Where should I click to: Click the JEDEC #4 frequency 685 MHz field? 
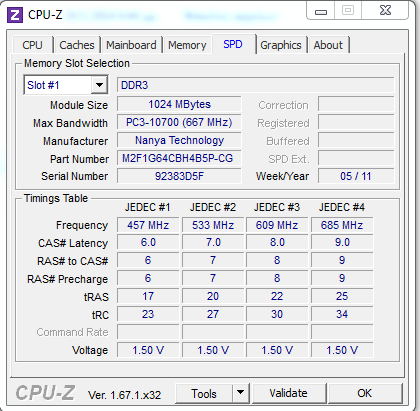pos(342,225)
